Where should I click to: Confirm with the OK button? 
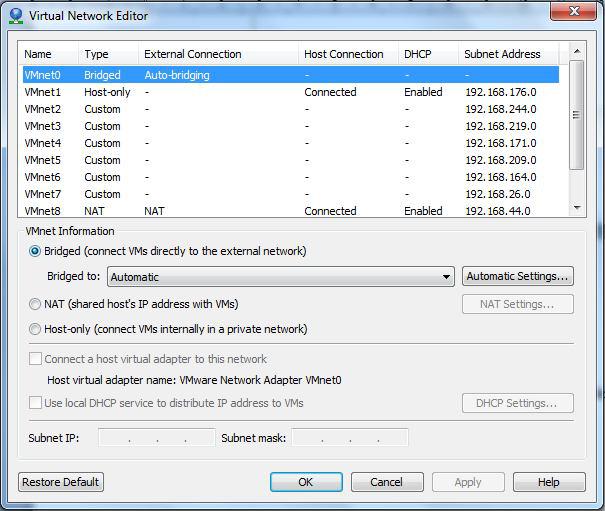306,482
